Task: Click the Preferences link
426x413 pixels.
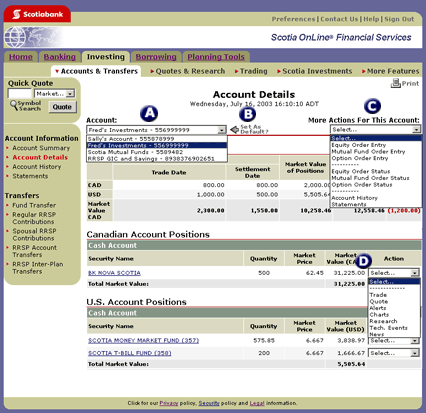Action: coord(293,19)
